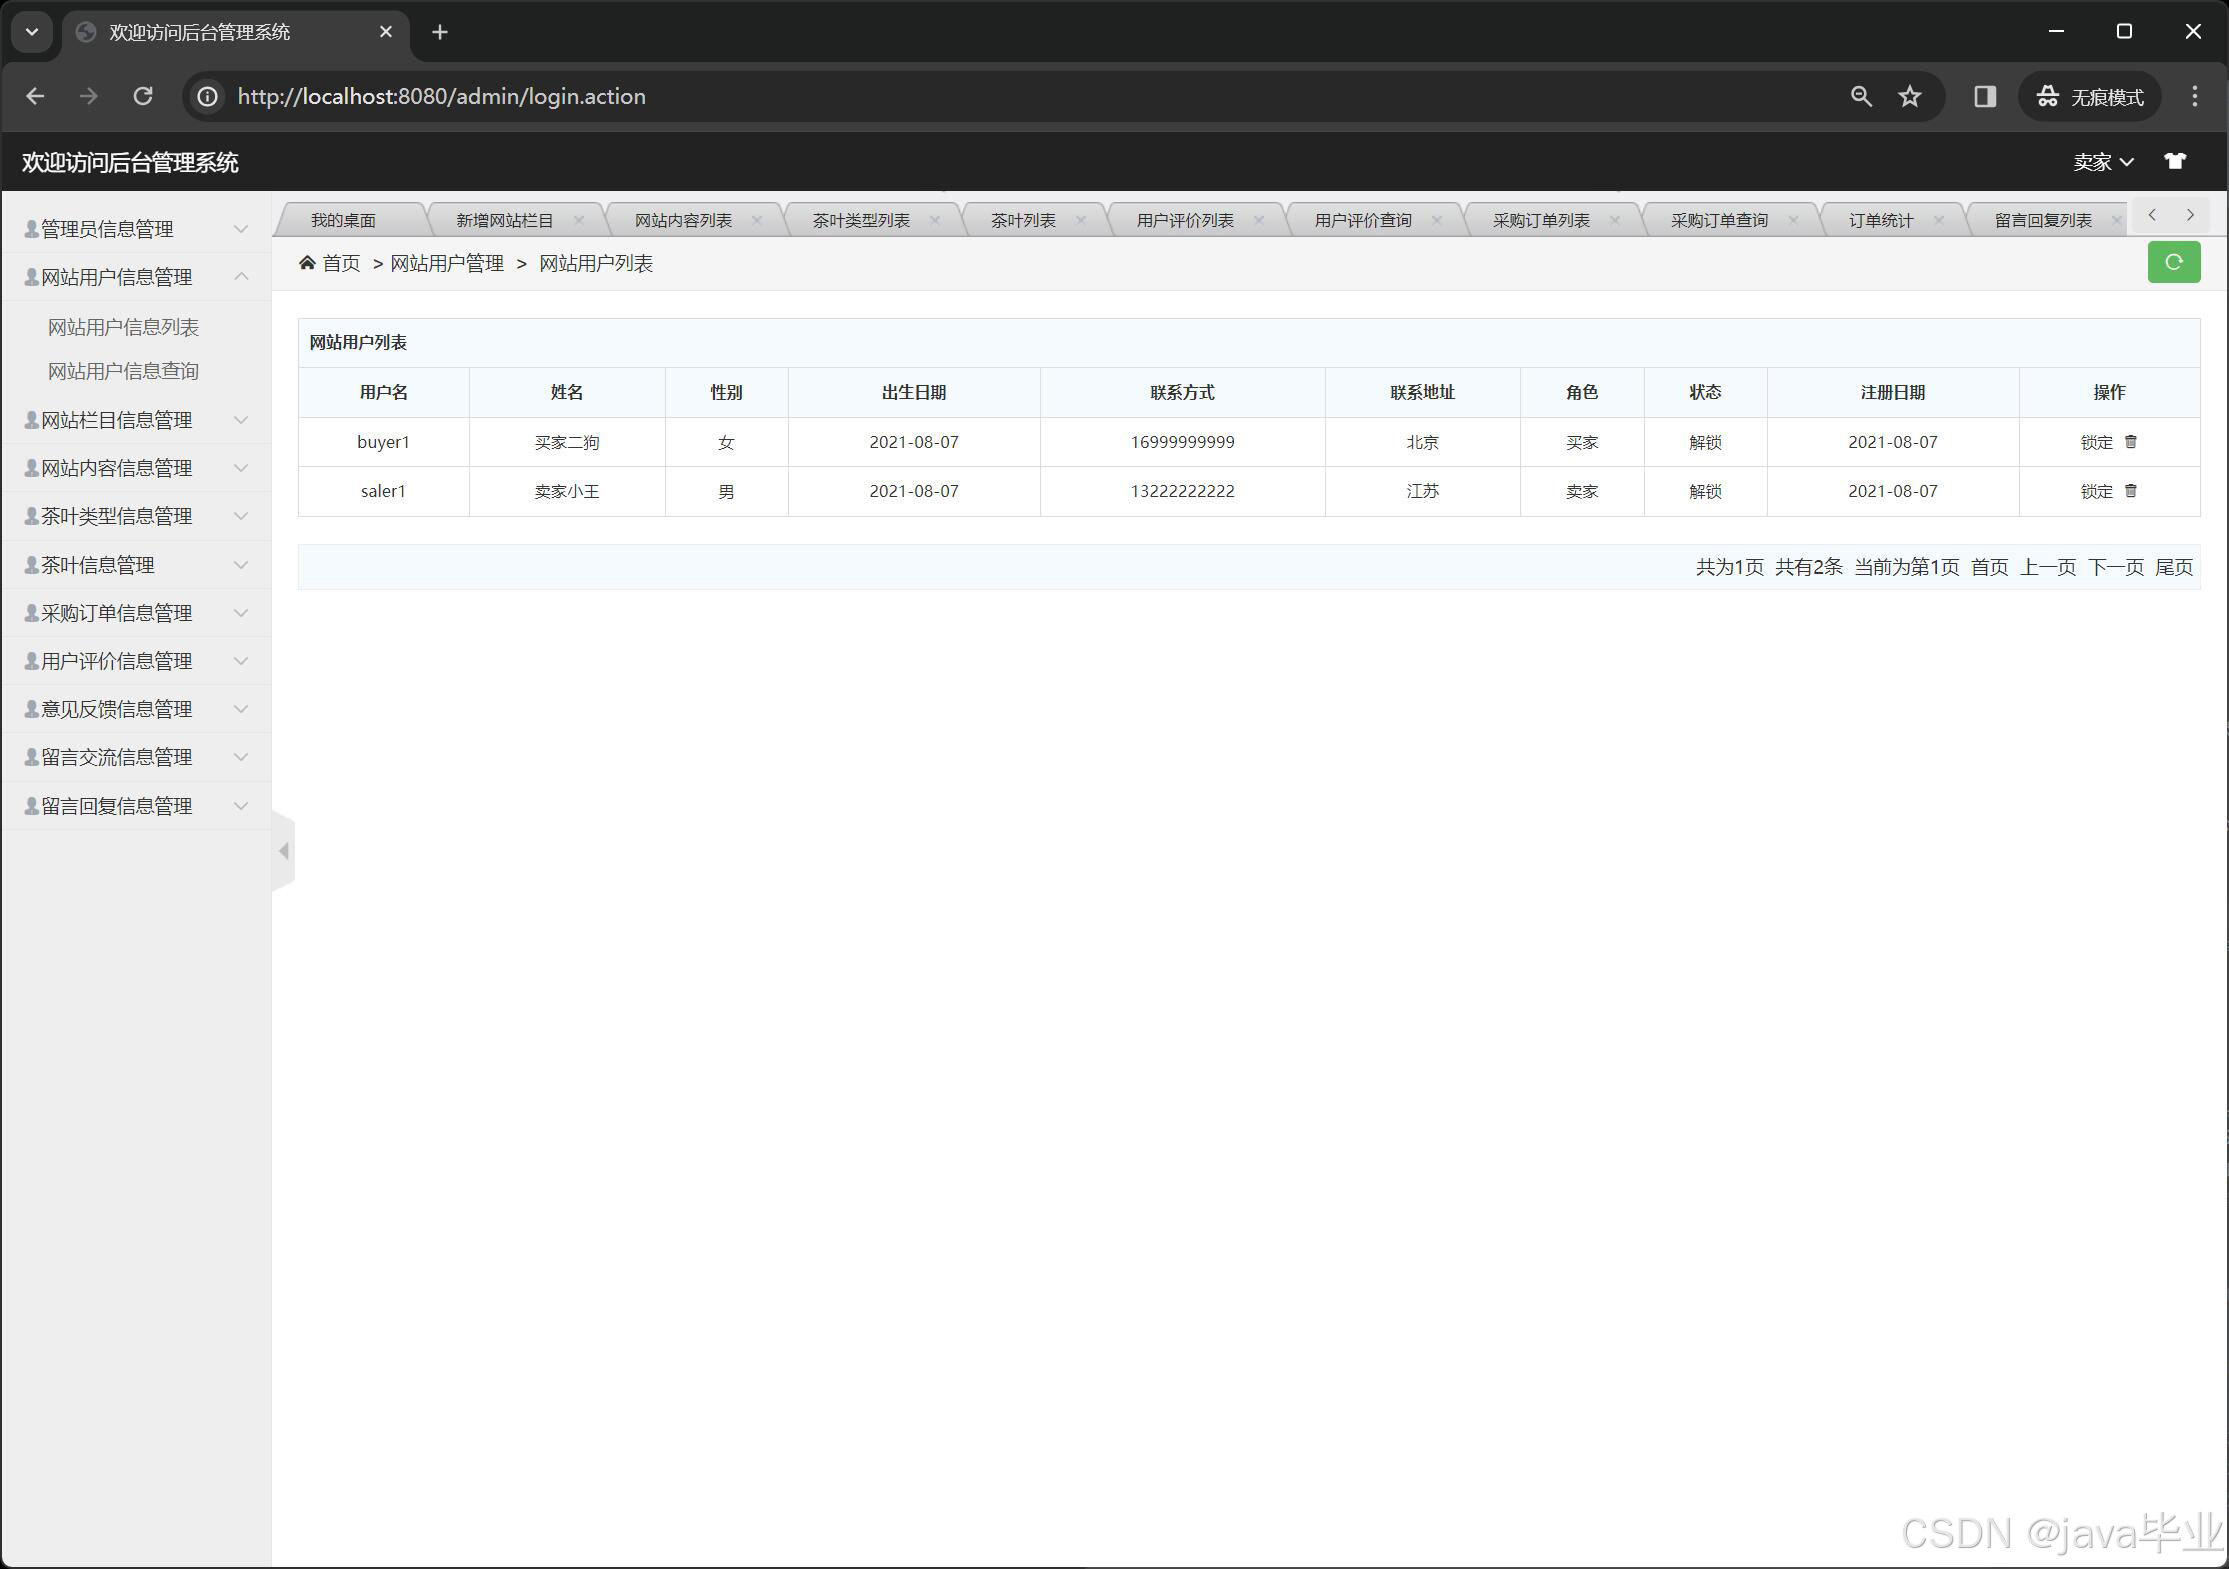
Task: Click the 无痕模式 incognito indicator
Action: [x=2090, y=96]
